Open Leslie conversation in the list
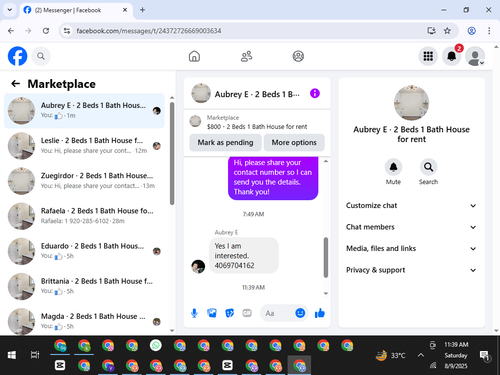 tap(84, 146)
